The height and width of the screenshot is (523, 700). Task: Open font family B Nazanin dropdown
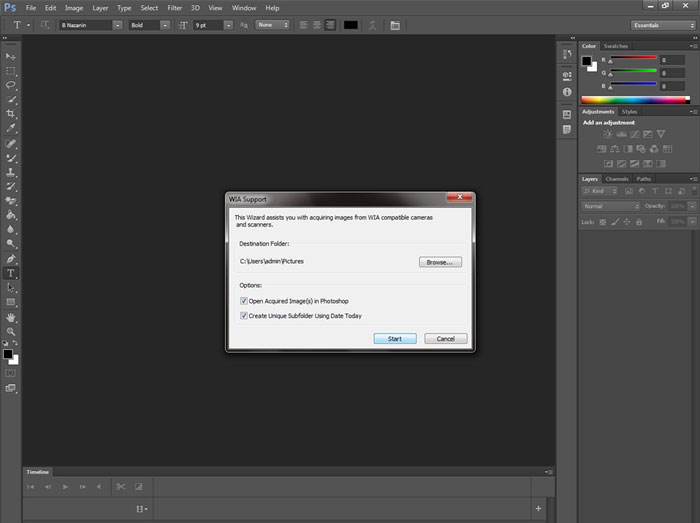click(x=117, y=25)
